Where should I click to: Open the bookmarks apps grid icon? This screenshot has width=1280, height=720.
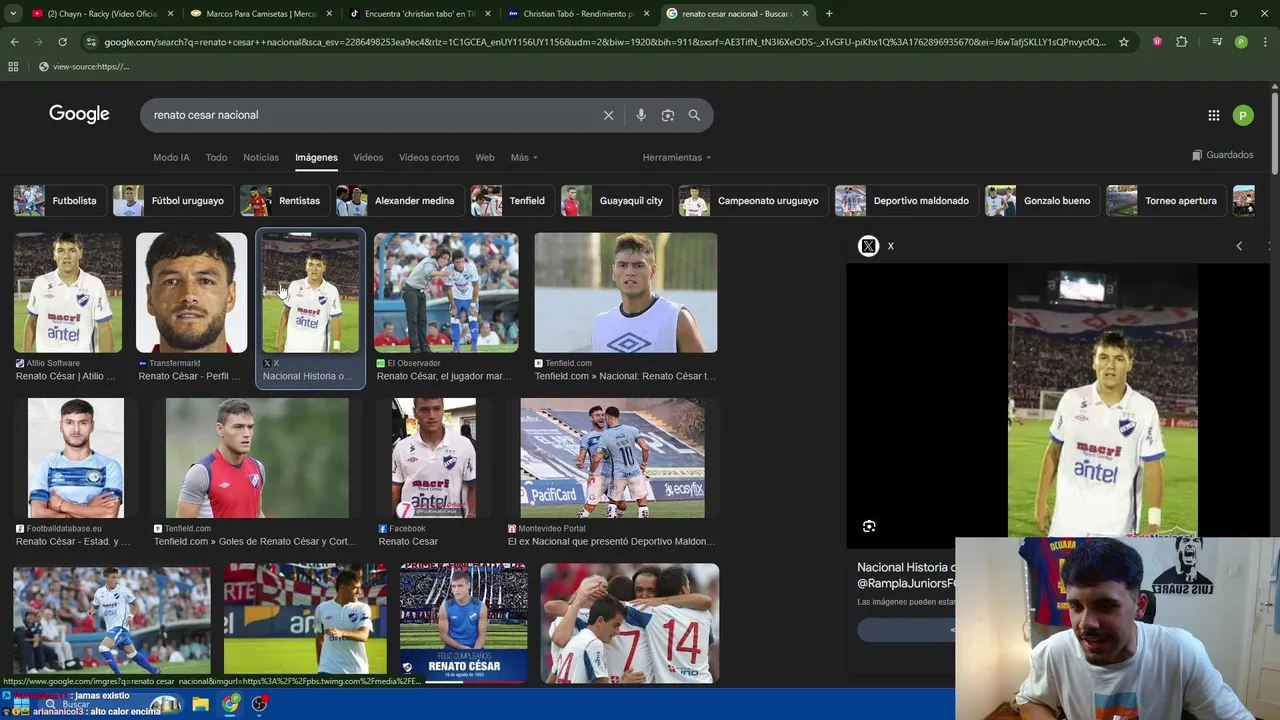click(13, 66)
